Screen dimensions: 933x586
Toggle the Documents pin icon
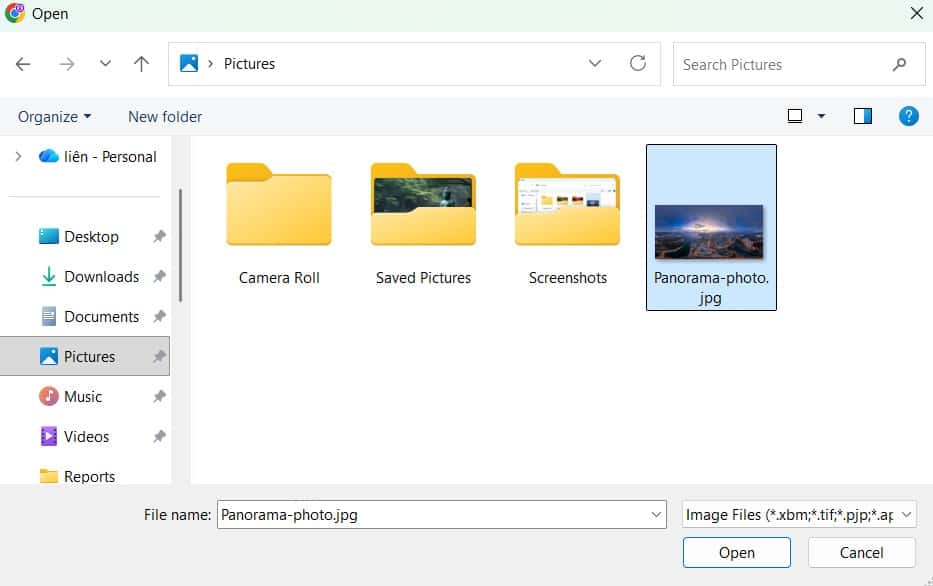(159, 316)
